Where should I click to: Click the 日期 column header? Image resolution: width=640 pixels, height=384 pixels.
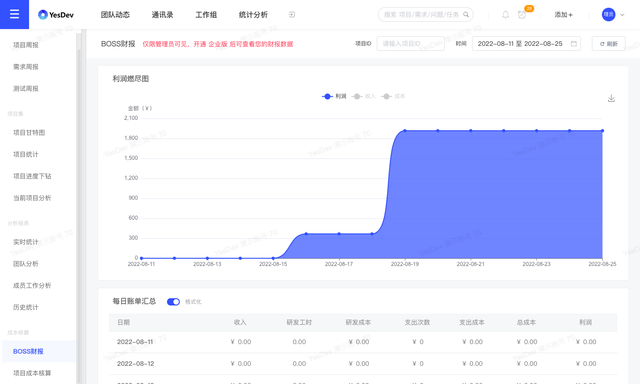click(123, 322)
